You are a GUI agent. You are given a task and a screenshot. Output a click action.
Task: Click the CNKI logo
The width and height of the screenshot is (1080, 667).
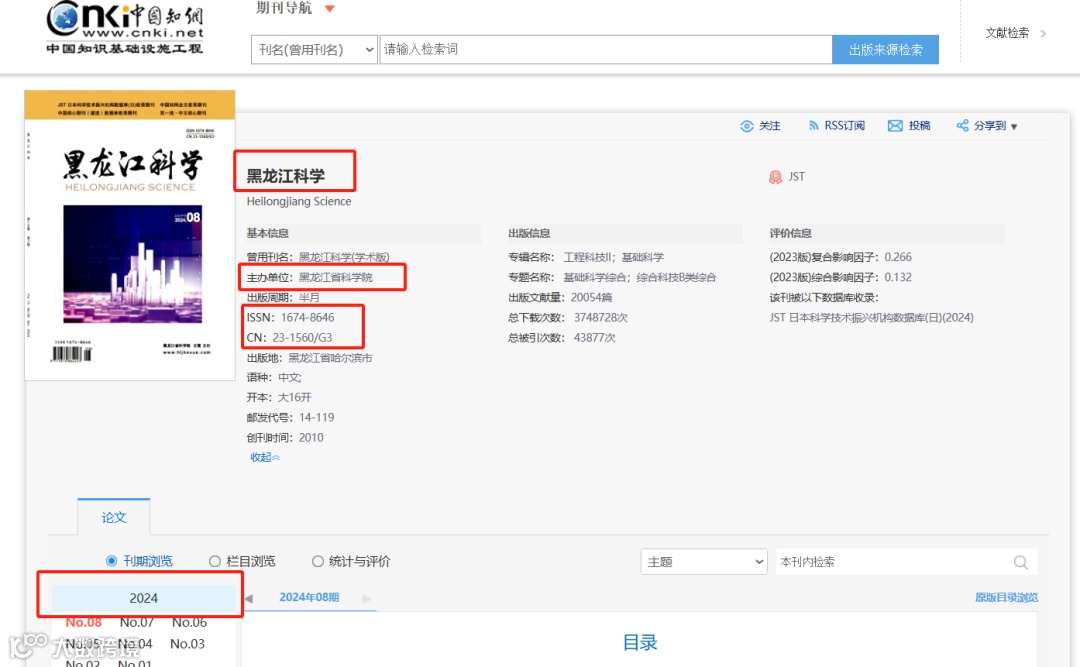click(125, 27)
